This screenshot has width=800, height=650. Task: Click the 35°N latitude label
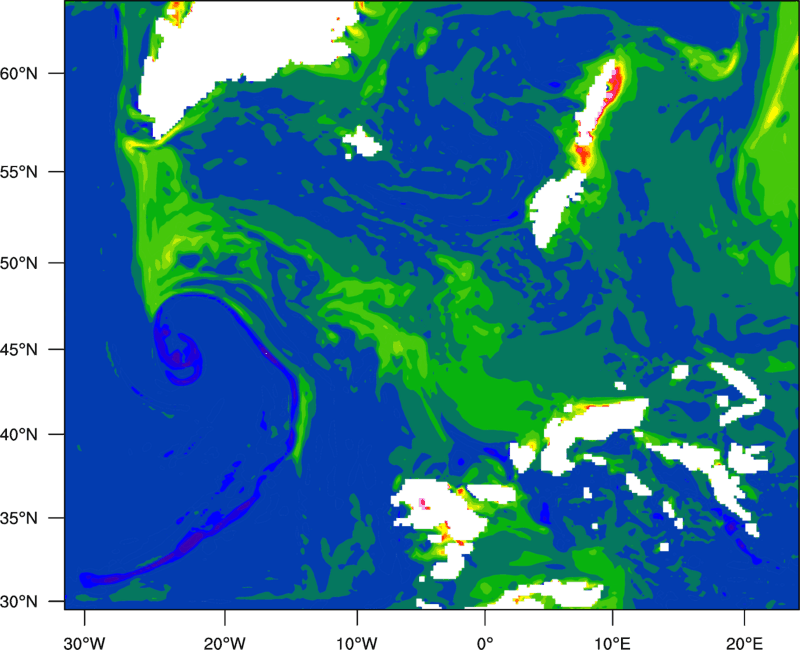point(19,518)
